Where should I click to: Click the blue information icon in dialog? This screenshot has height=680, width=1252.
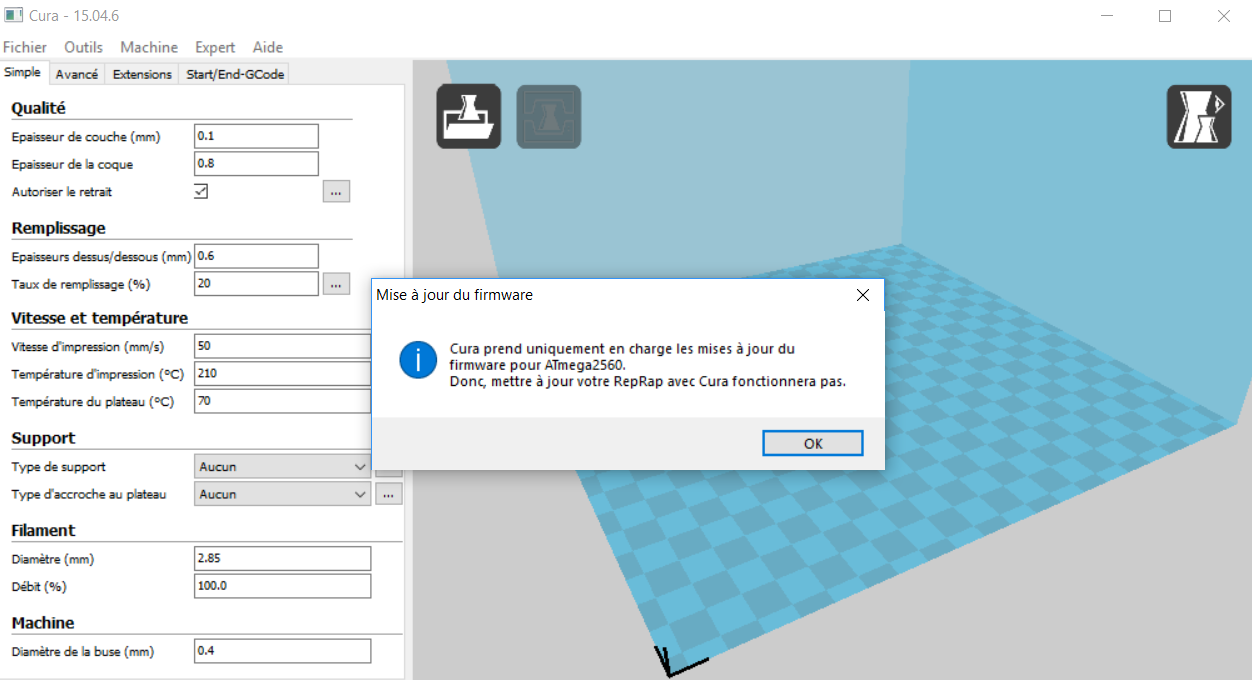click(x=418, y=359)
